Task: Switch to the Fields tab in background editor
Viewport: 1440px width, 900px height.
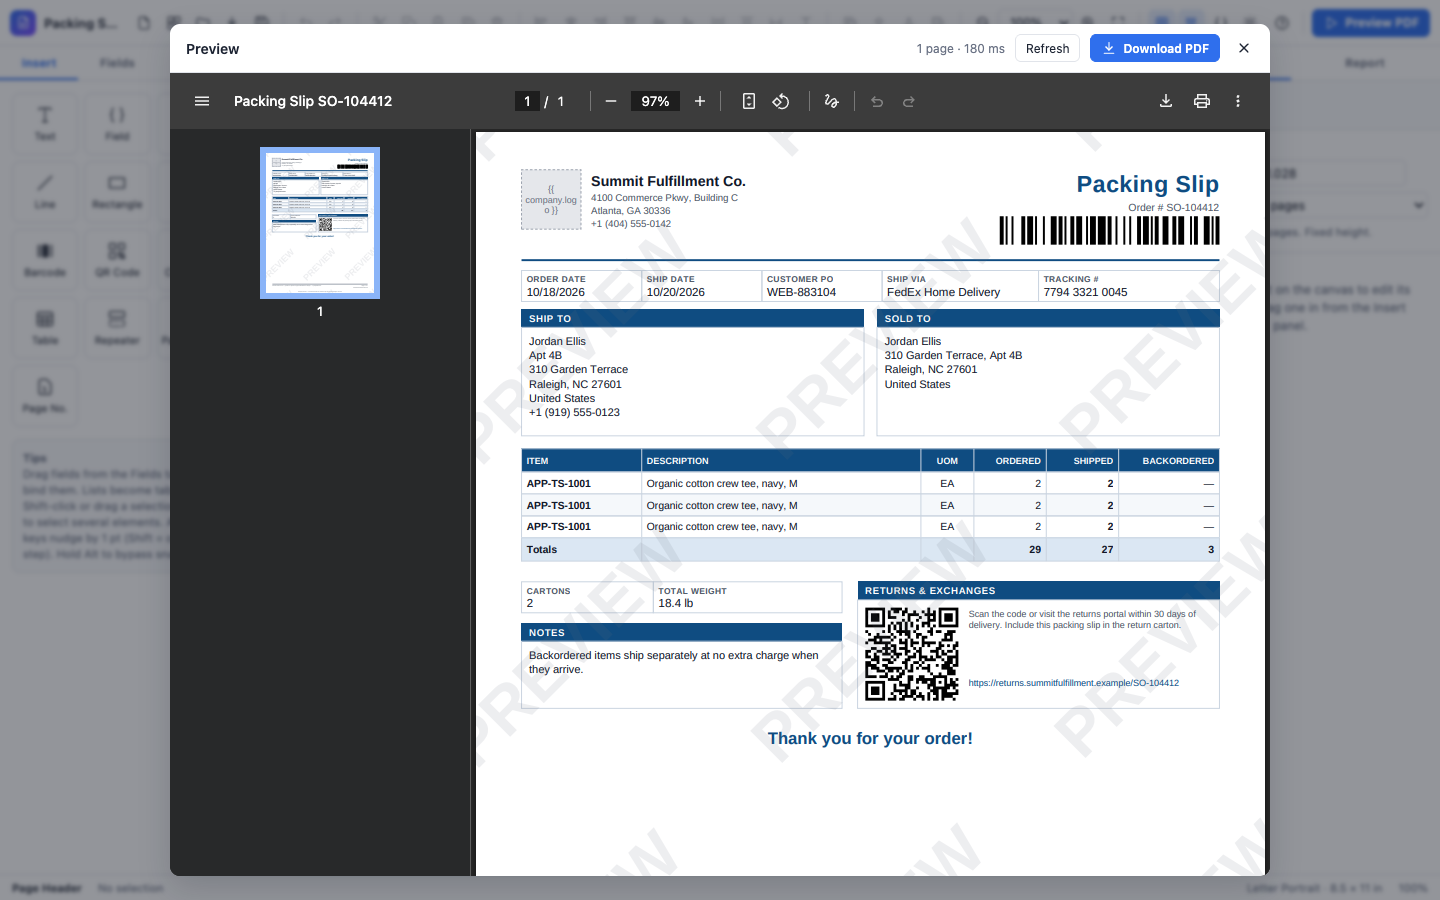Action: click(117, 63)
